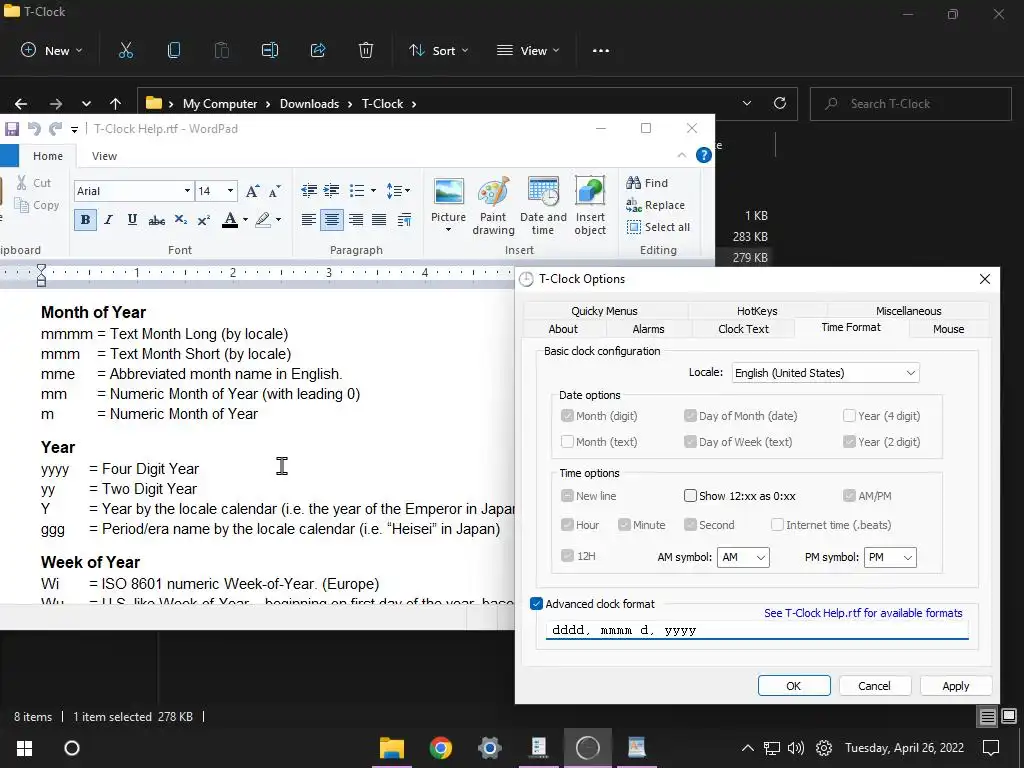Viewport: 1024px width, 768px height.
Task: Grow the font size in WordPad
Action: click(x=252, y=191)
